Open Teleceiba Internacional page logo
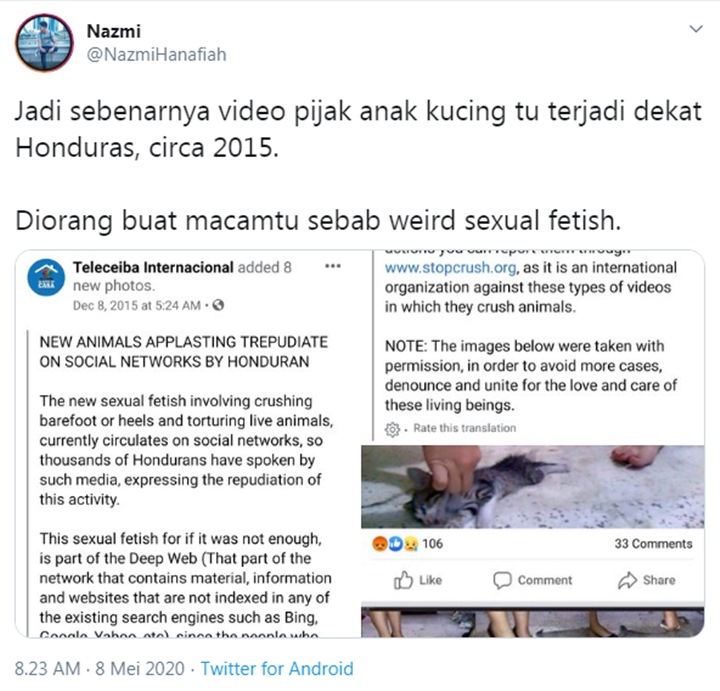The image size is (720, 691). [46, 277]
